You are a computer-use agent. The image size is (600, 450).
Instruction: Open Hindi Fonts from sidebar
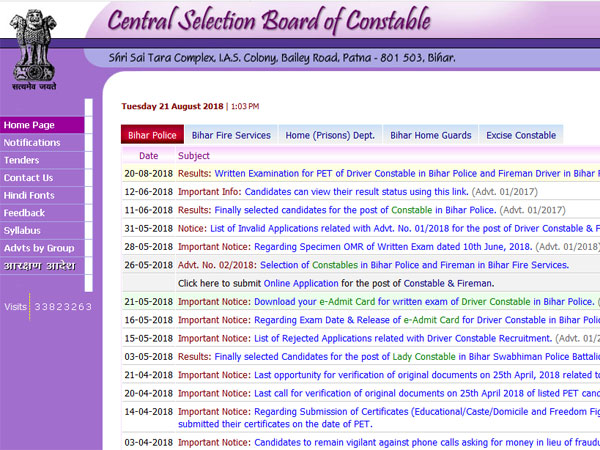point(29,195)
